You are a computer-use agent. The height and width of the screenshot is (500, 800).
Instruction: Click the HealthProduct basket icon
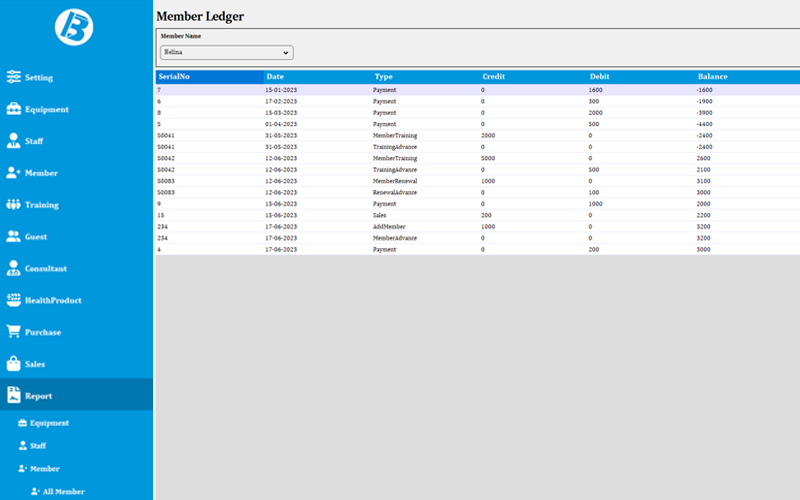[14, 300]
